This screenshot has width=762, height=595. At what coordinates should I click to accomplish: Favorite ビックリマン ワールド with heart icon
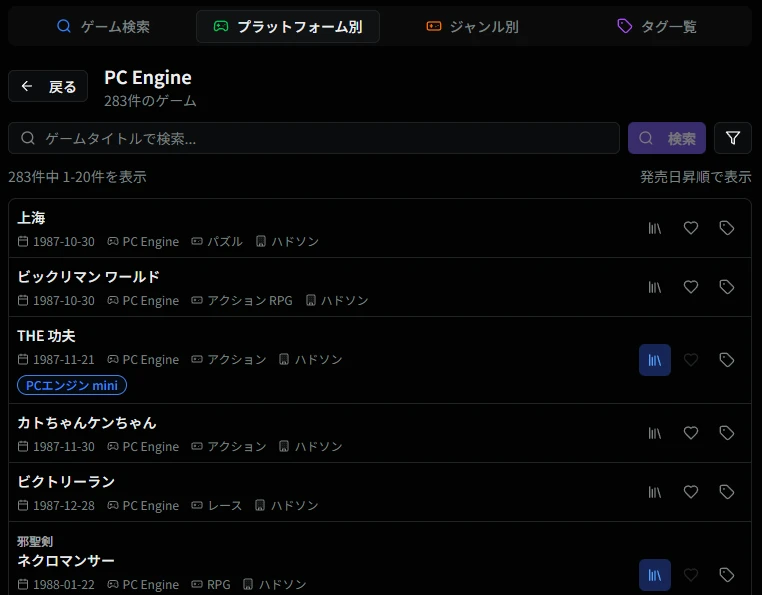pyautogui.click(x=691, y=287)
